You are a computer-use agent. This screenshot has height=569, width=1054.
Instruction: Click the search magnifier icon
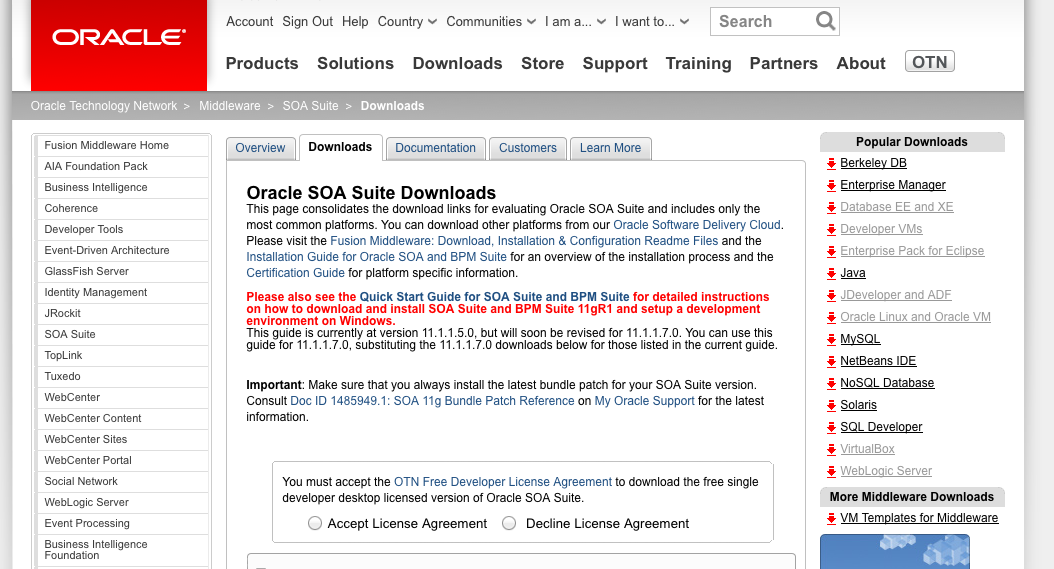click(825, 22)
